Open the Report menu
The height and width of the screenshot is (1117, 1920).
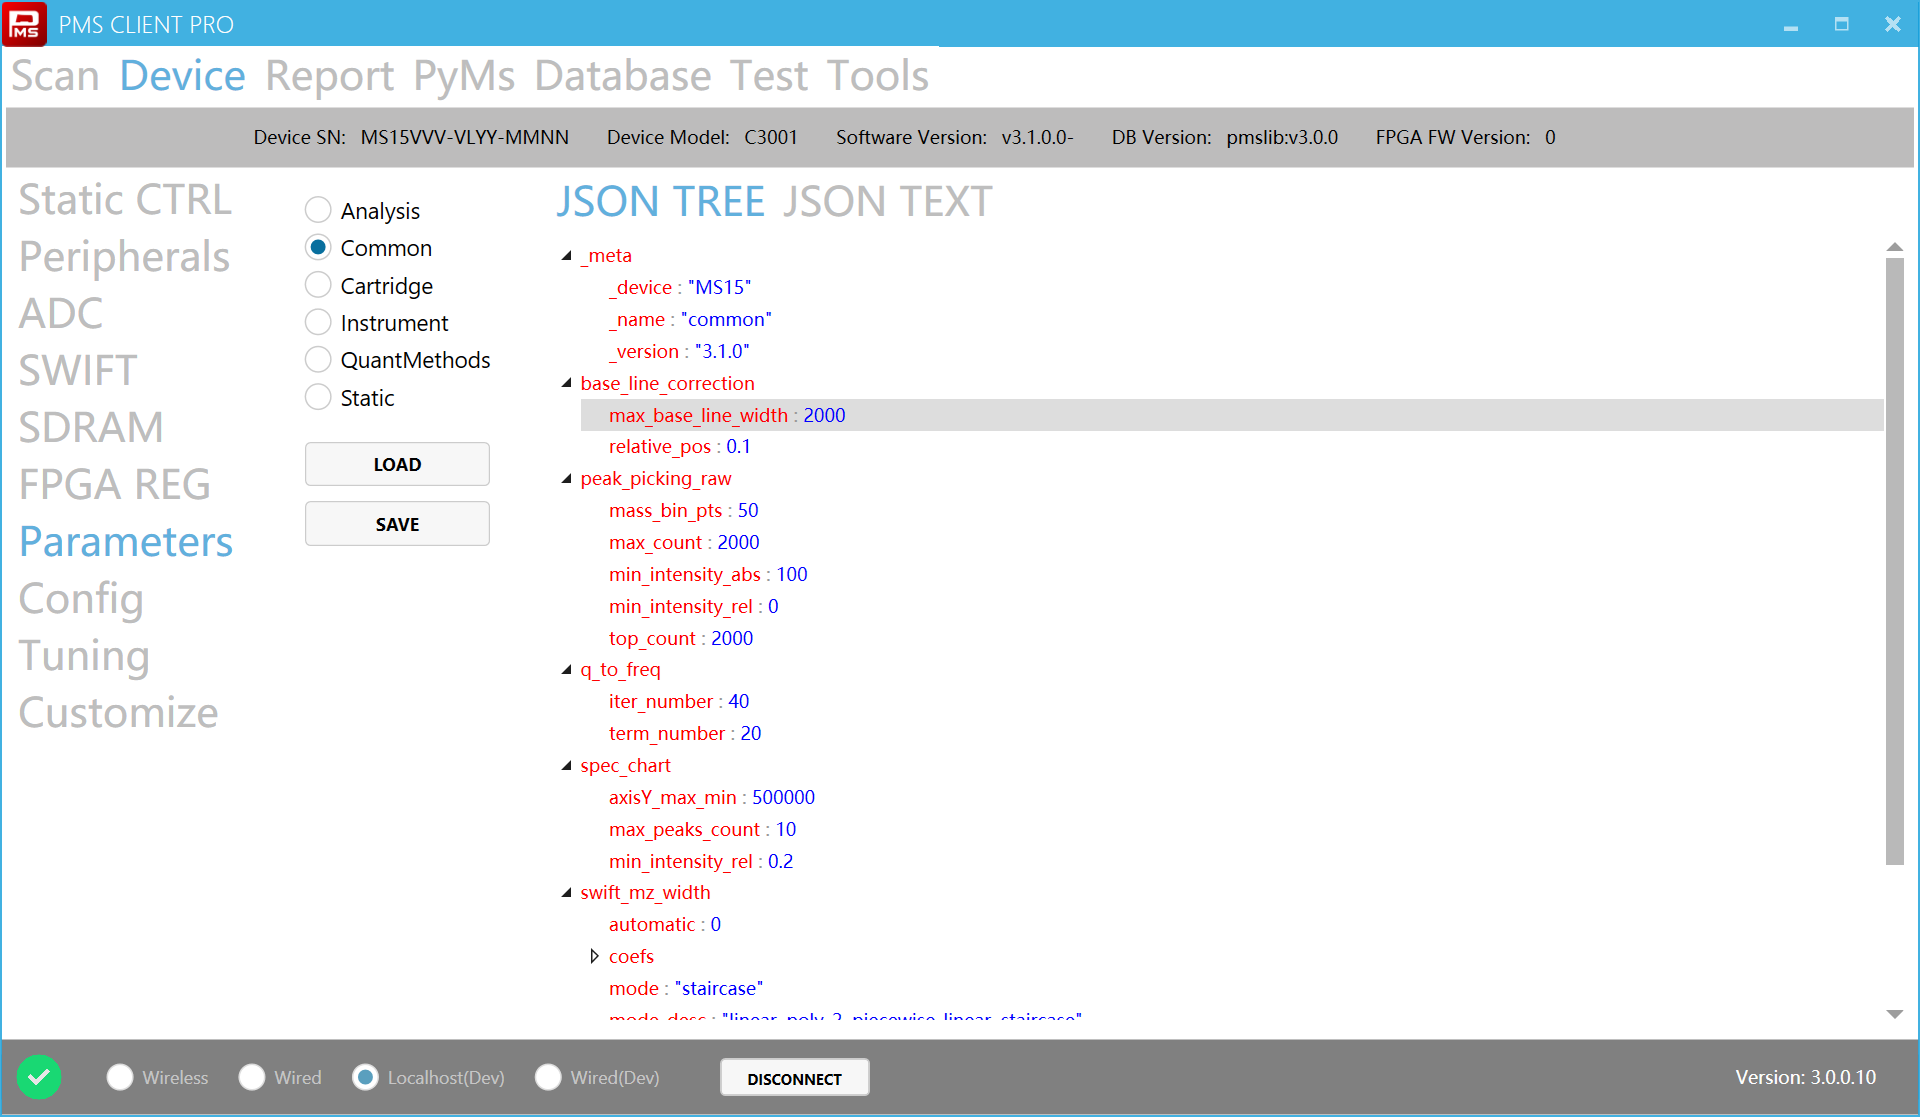coord(329,76)
